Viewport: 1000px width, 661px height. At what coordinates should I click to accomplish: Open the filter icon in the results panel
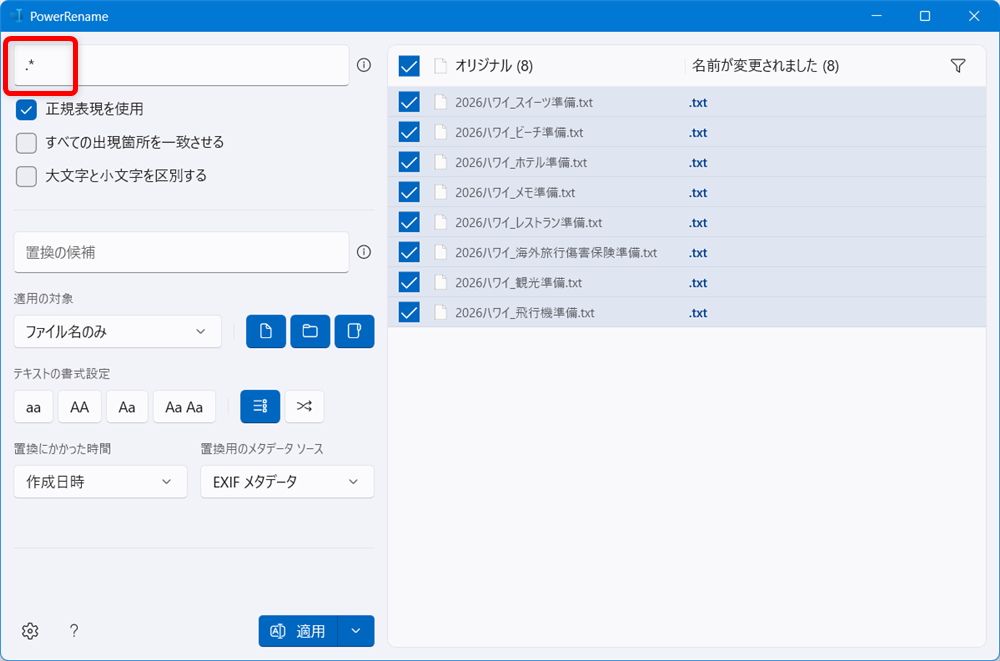coord(958,65)
